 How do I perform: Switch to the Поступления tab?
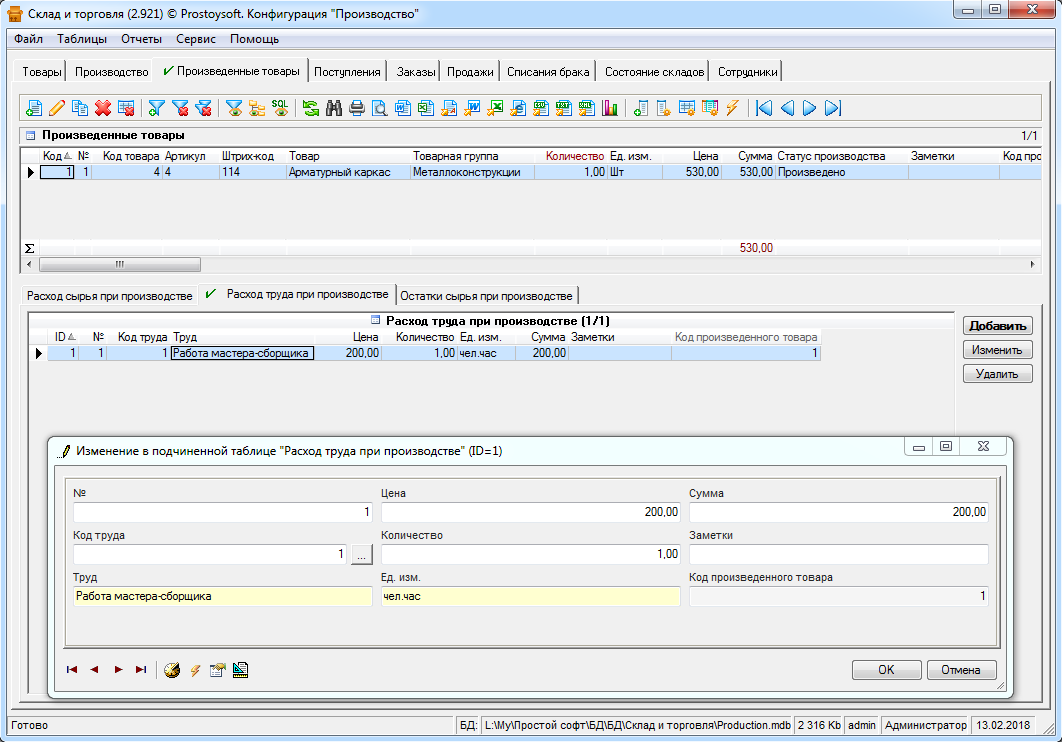pyautogui.click(x=347, y=72)
